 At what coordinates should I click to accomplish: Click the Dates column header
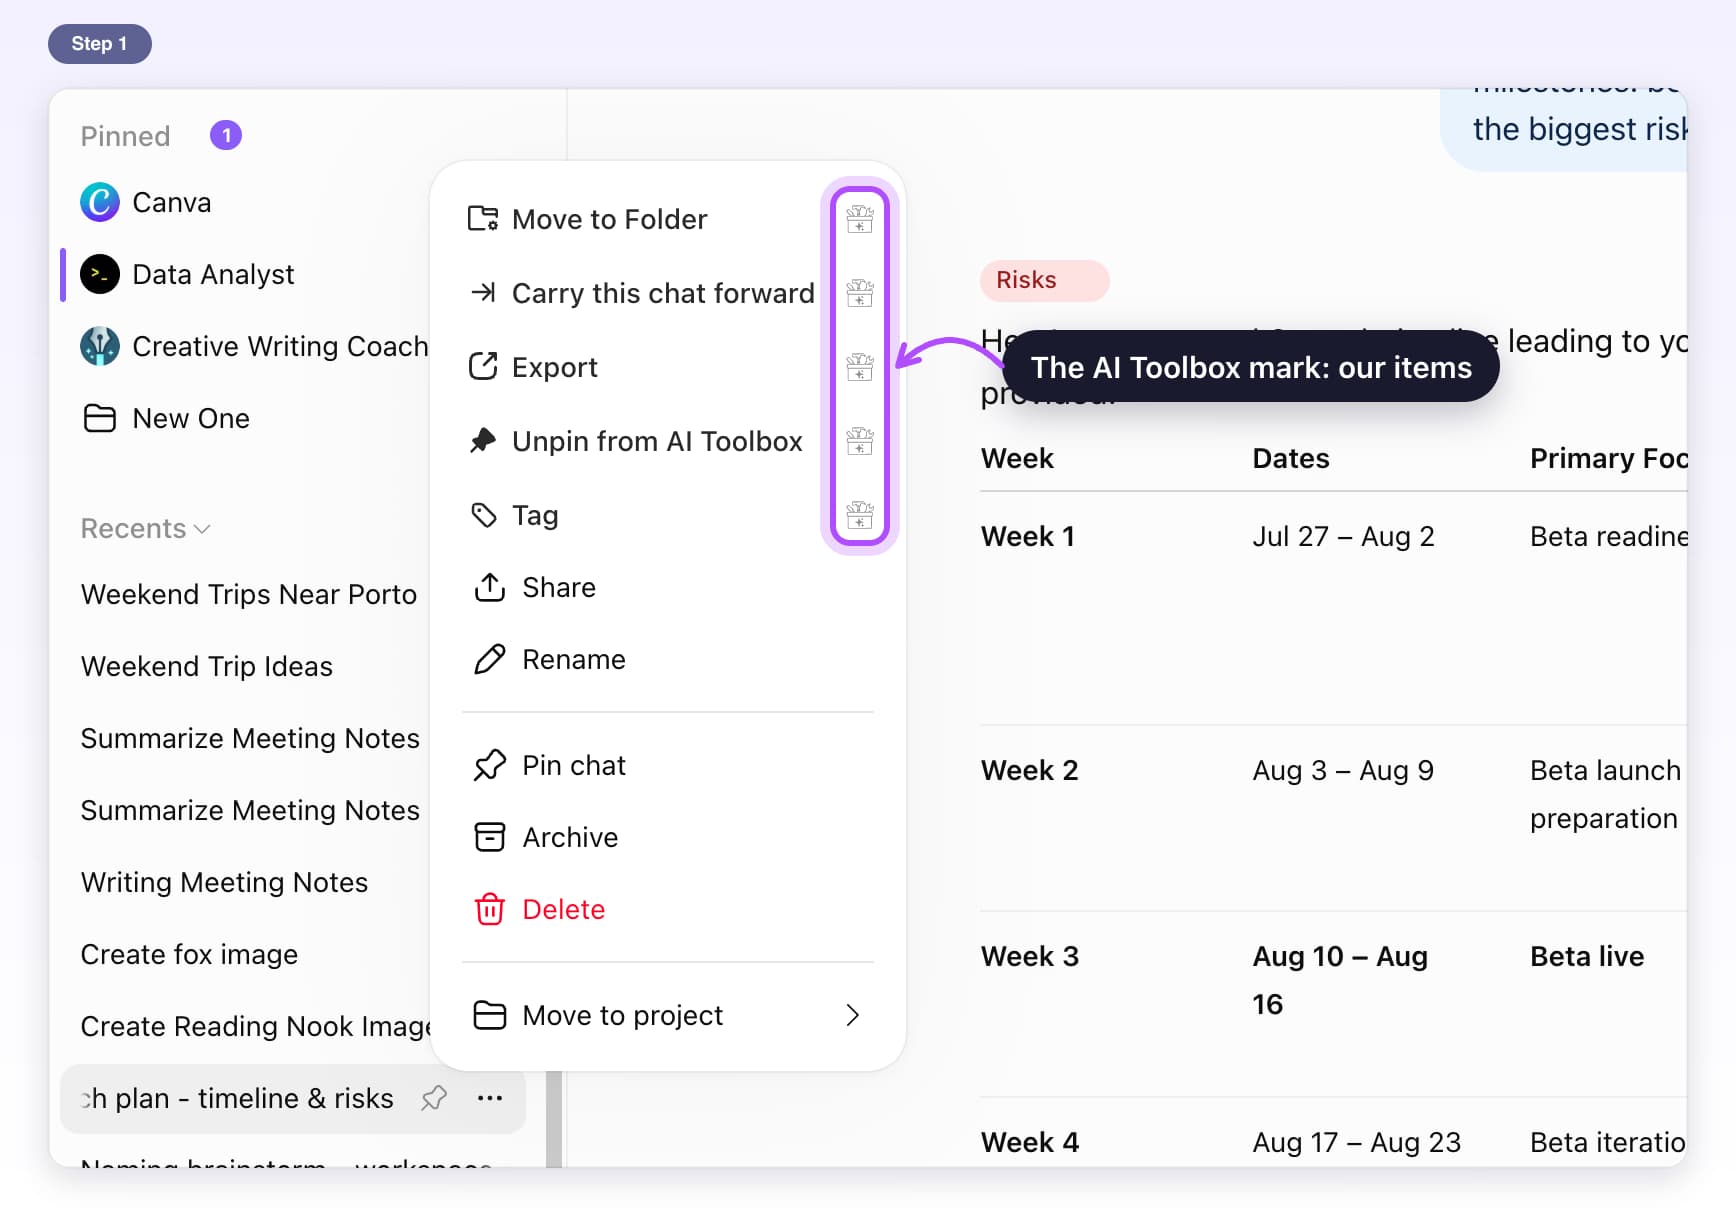[1291, 458]
